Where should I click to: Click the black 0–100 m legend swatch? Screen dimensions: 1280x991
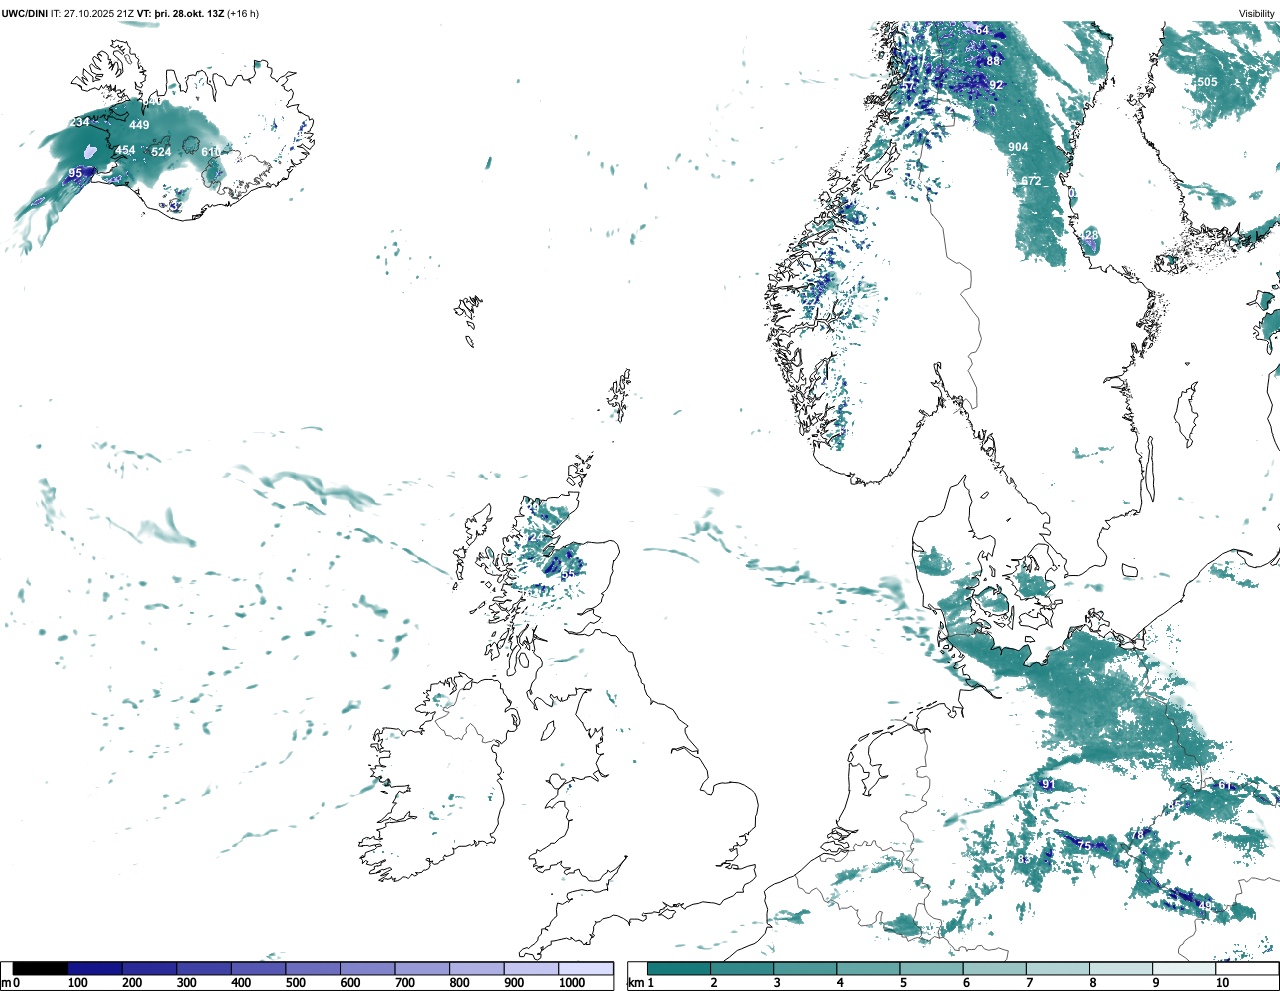tap(40, 968)
